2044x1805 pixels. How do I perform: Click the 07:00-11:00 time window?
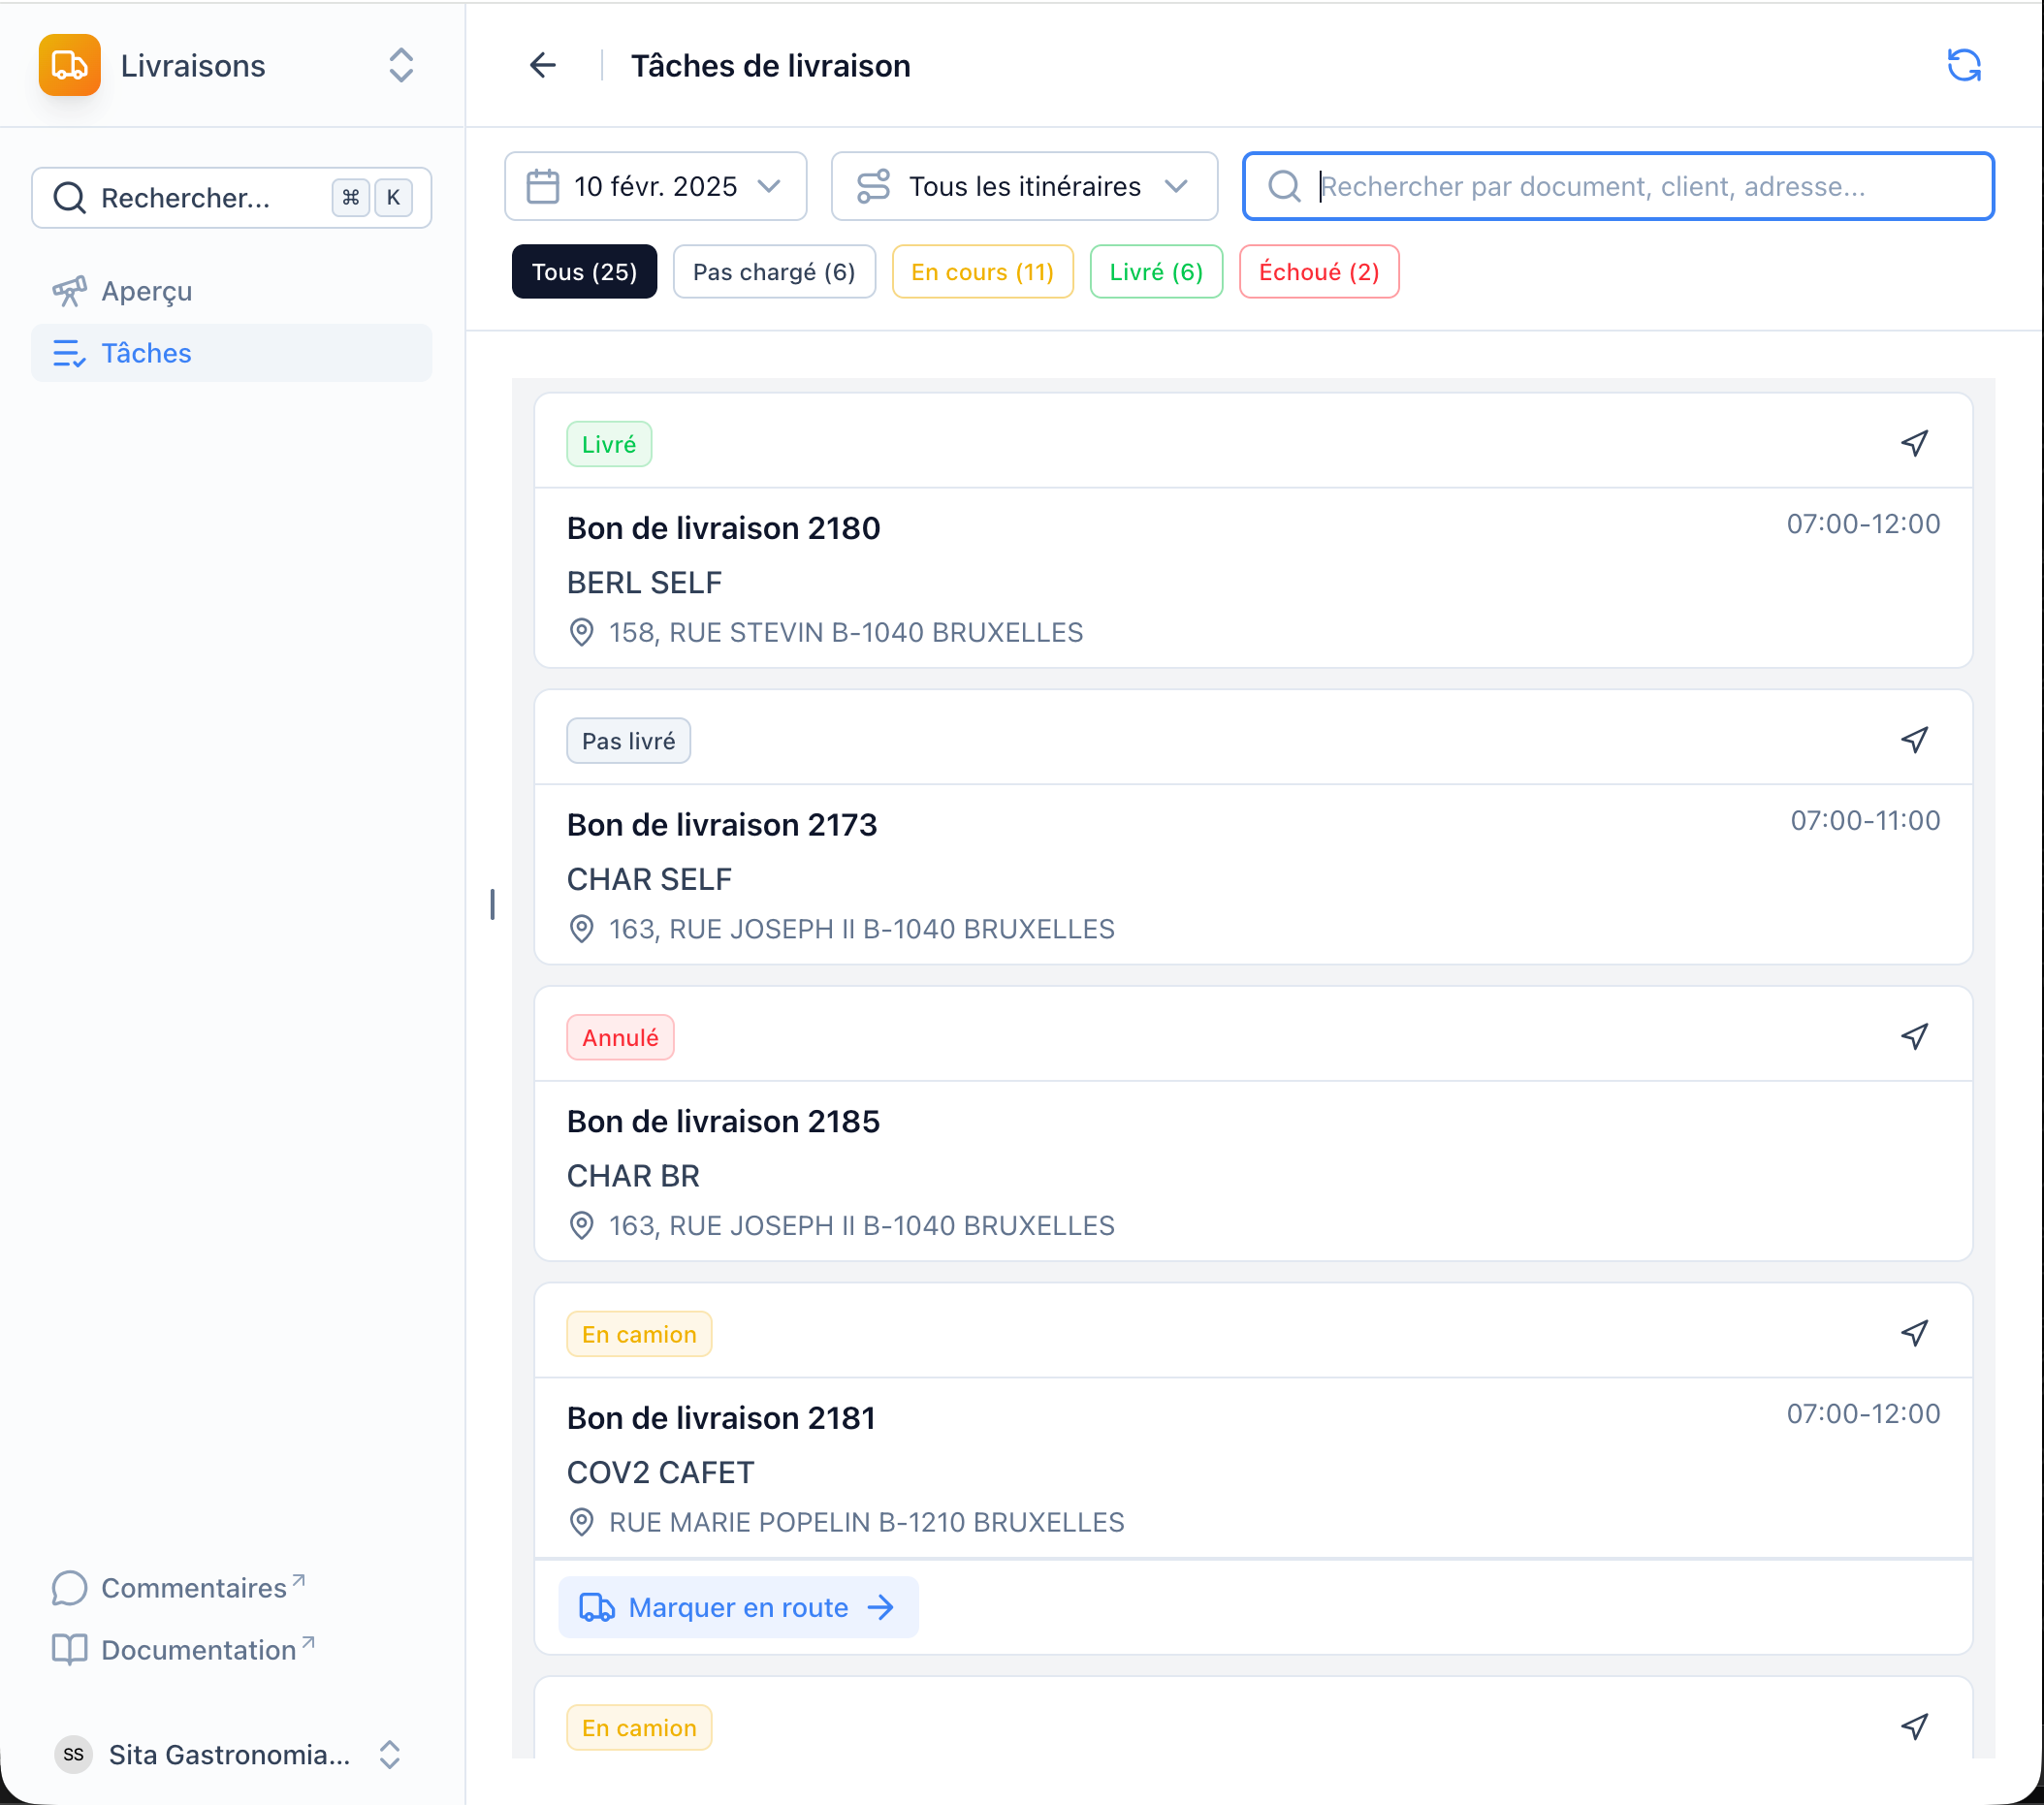1865,820
